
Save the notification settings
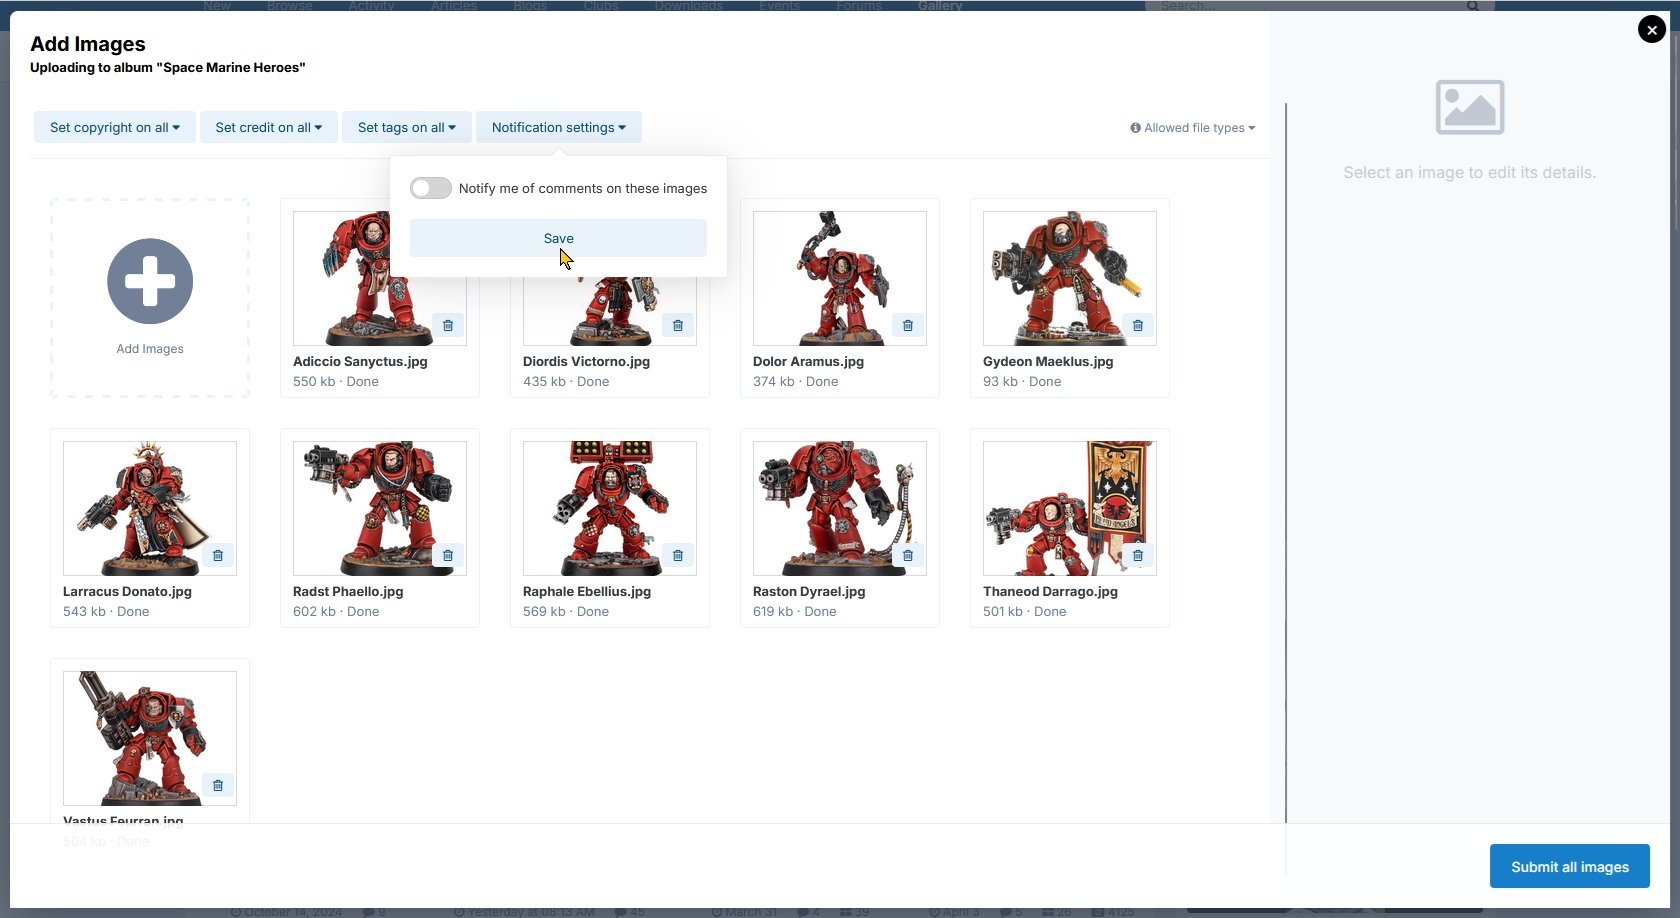pyautogui.click(x=558, y=238)
